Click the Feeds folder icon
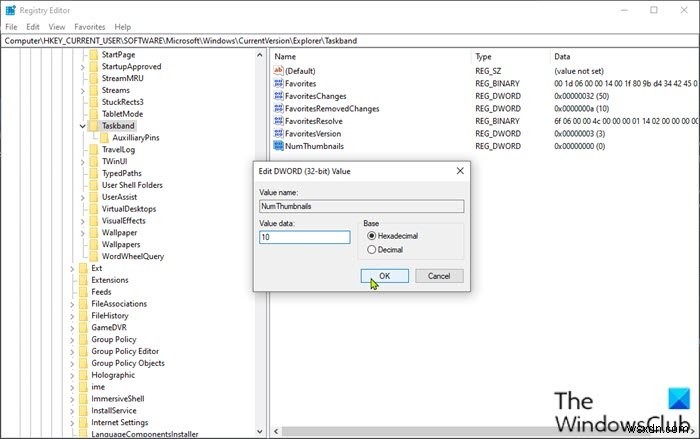This screenshot has width=700, height=439. click(x=83, y=292)
